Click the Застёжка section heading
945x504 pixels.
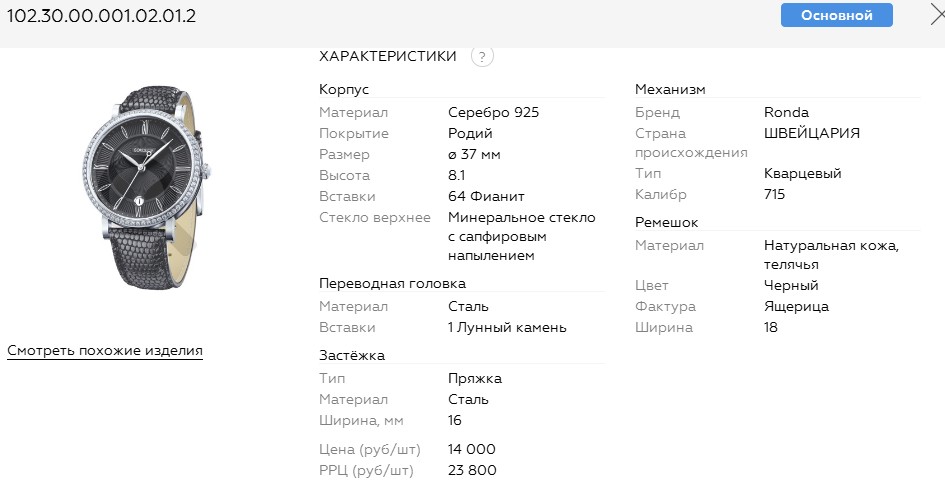[x=352, y=355]
